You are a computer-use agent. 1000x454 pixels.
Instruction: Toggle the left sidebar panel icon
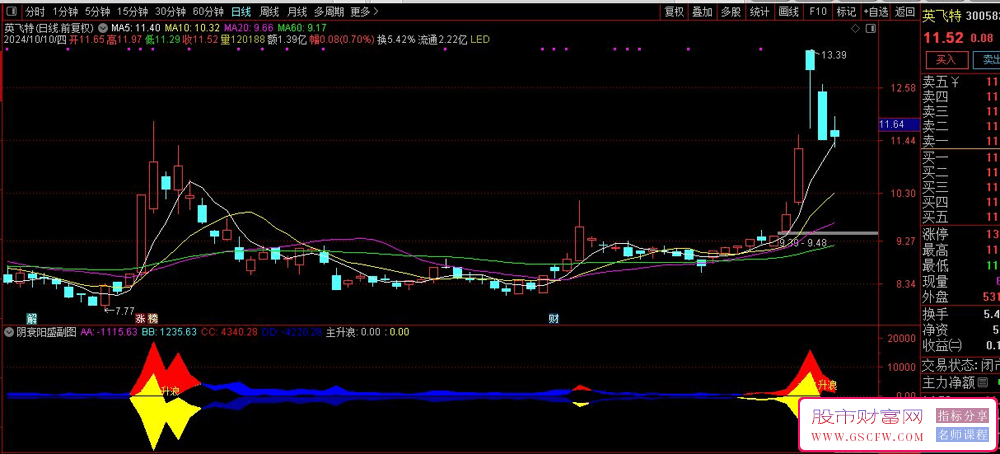(12, 11)
